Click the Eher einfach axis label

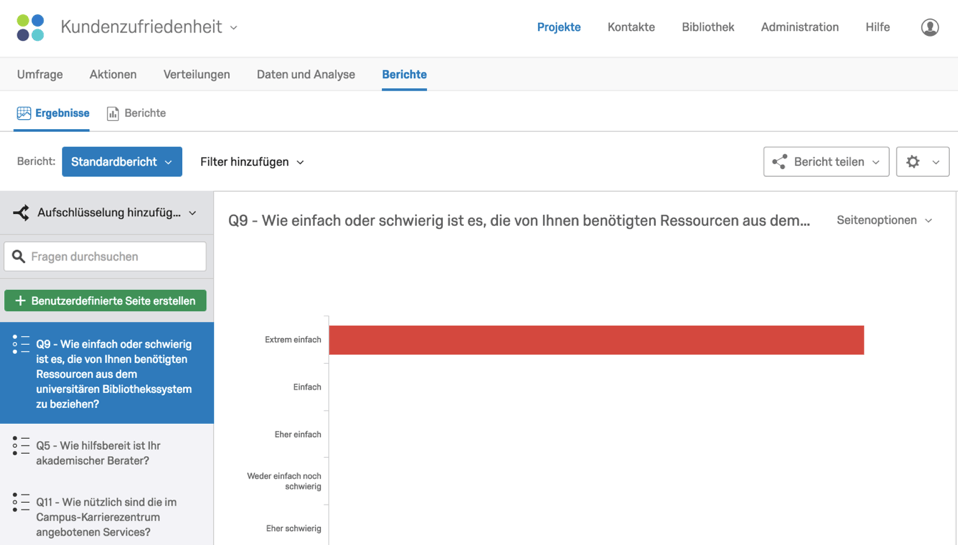(298, 434)
